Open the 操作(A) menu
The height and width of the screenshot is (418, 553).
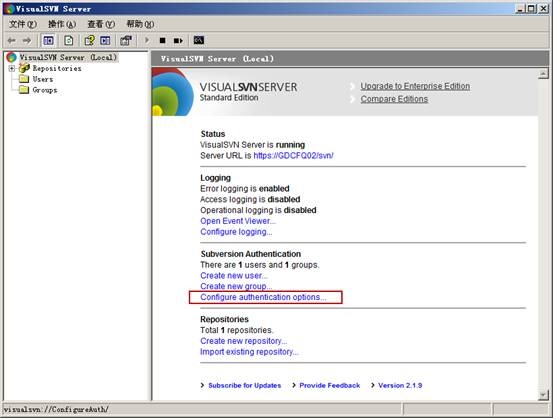[x=62, y=24]
